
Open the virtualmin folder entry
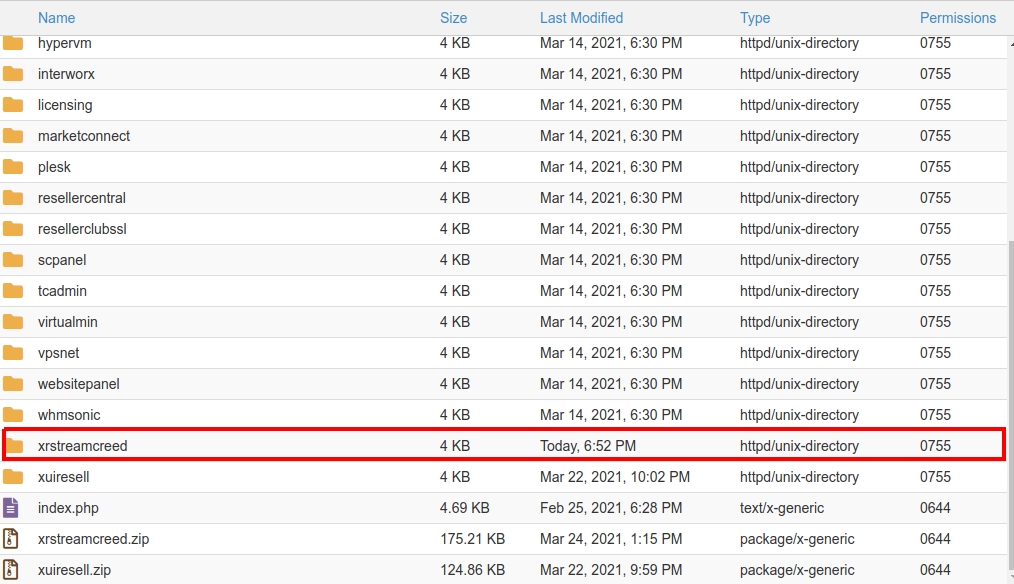[68, 322]
